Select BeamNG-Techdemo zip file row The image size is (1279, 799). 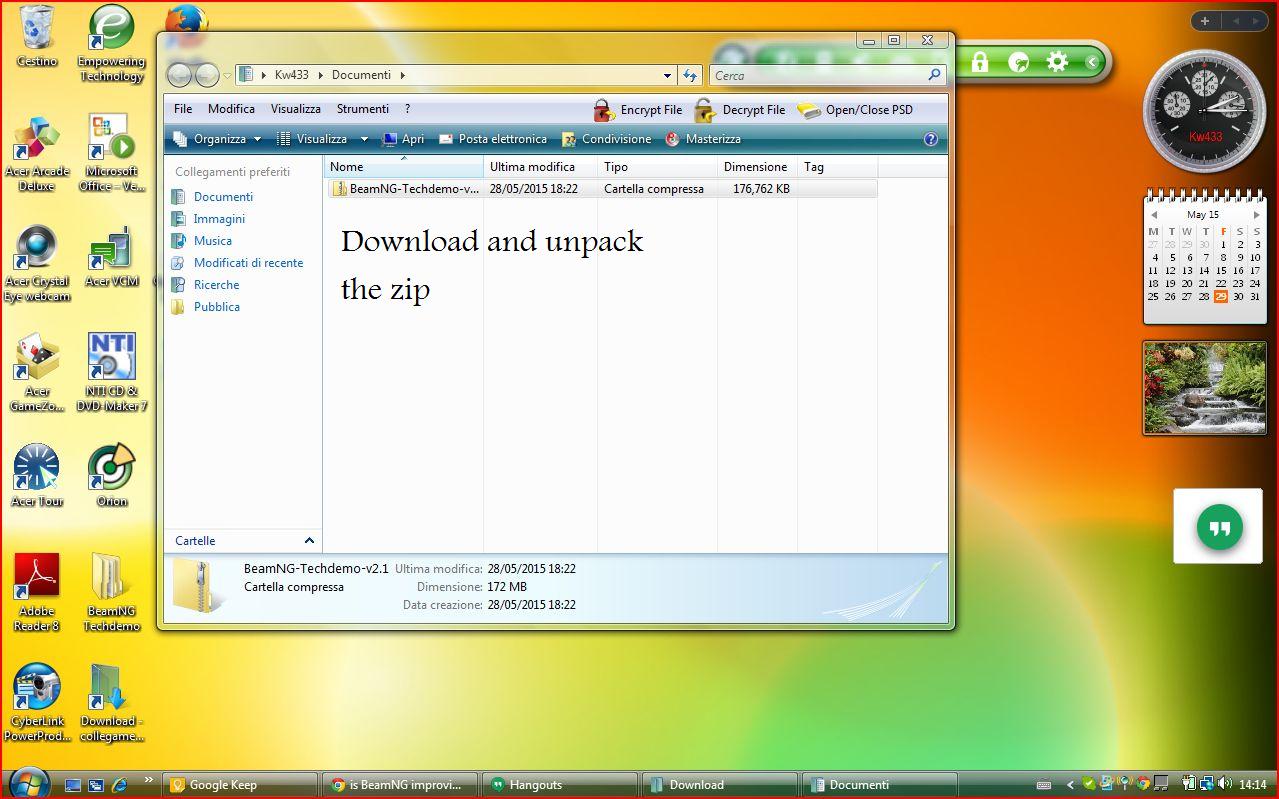coord(602,188)
